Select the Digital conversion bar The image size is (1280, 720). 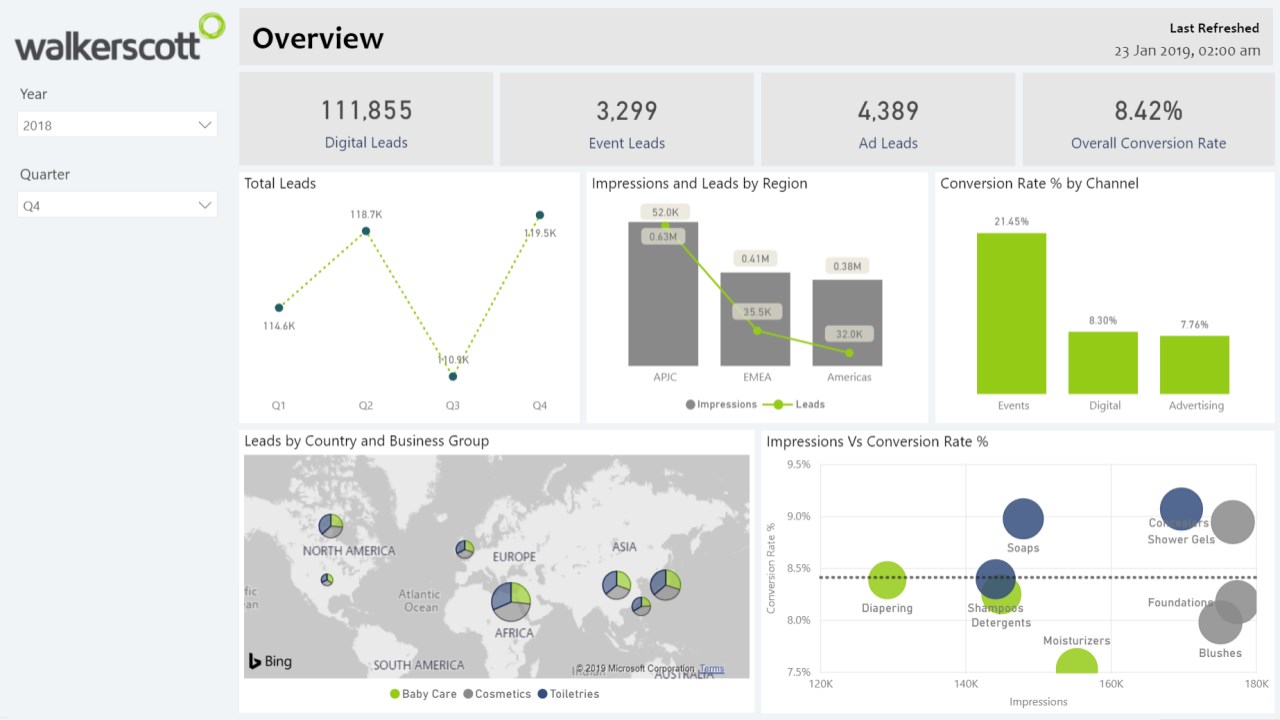(x=1103, y=362)
